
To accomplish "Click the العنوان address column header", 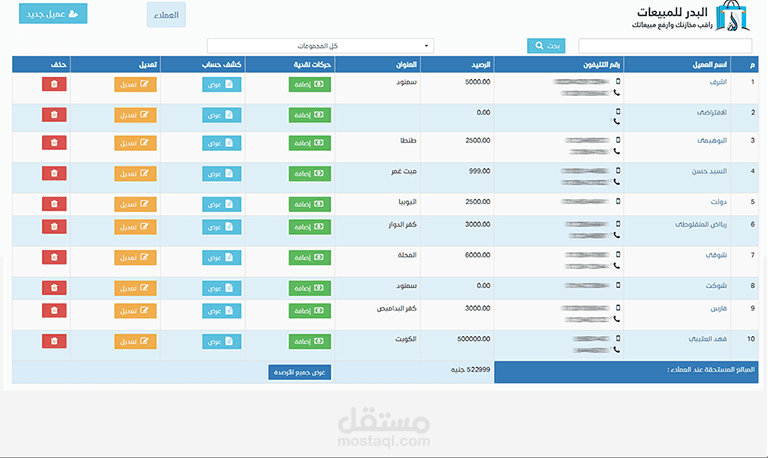I will [x=406, y=65].
